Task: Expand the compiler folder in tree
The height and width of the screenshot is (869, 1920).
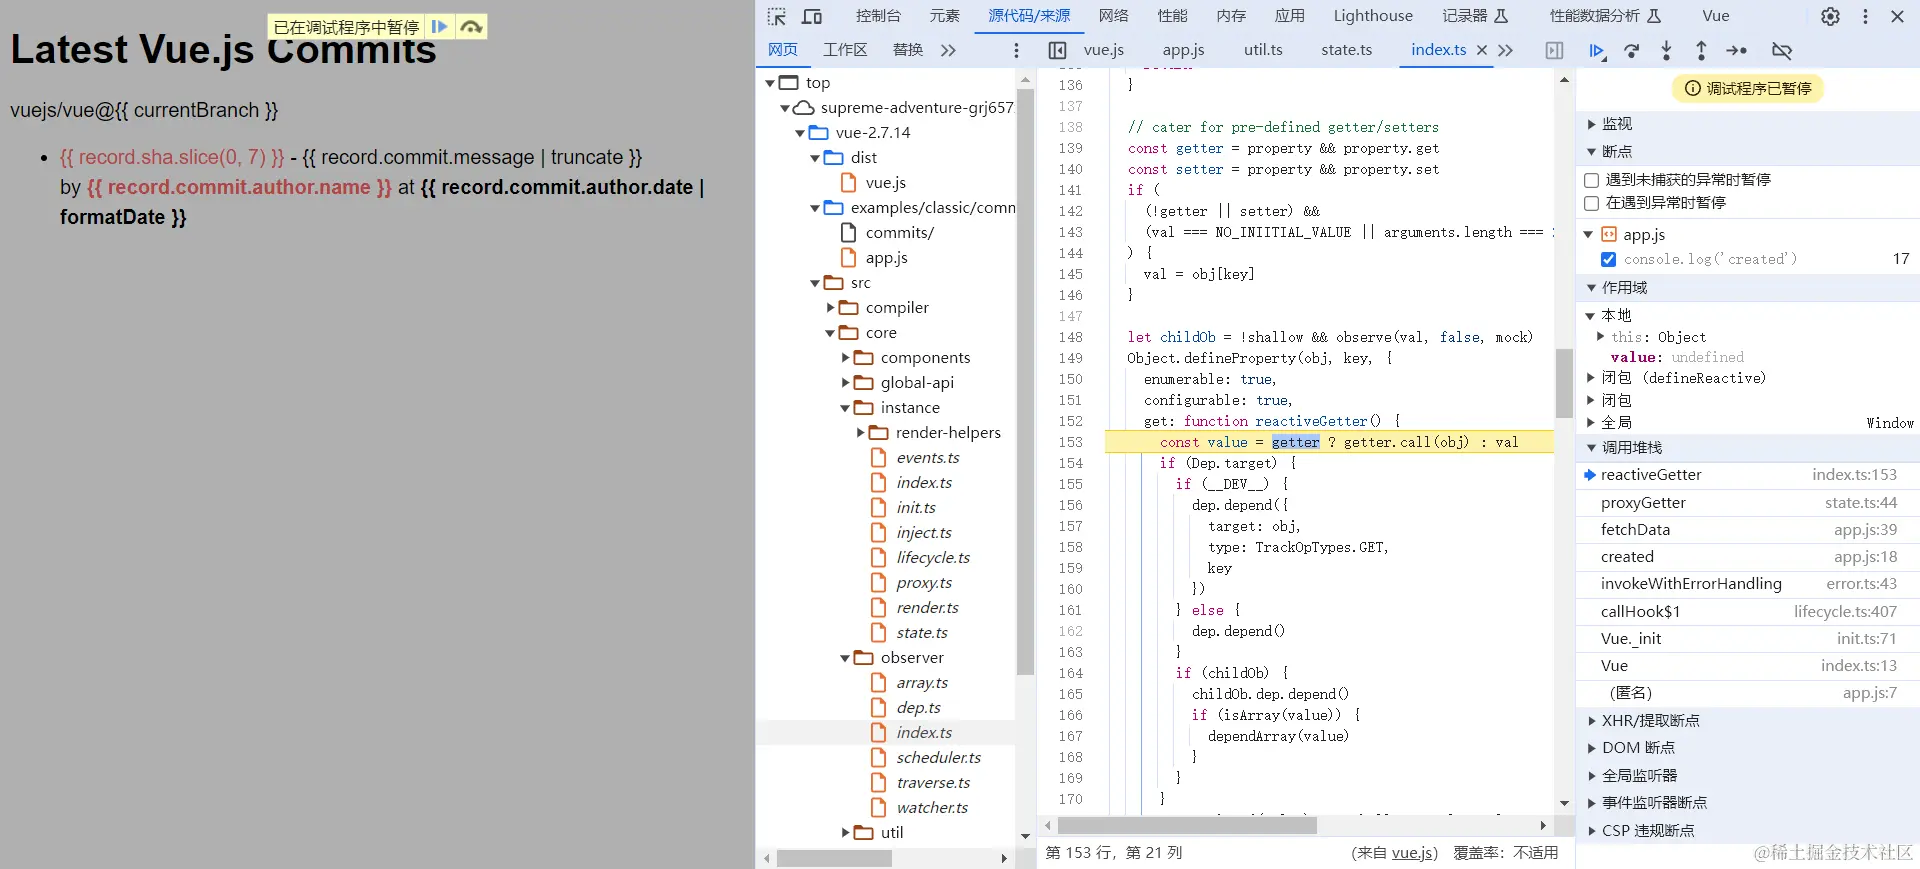Action: (831, 308)
